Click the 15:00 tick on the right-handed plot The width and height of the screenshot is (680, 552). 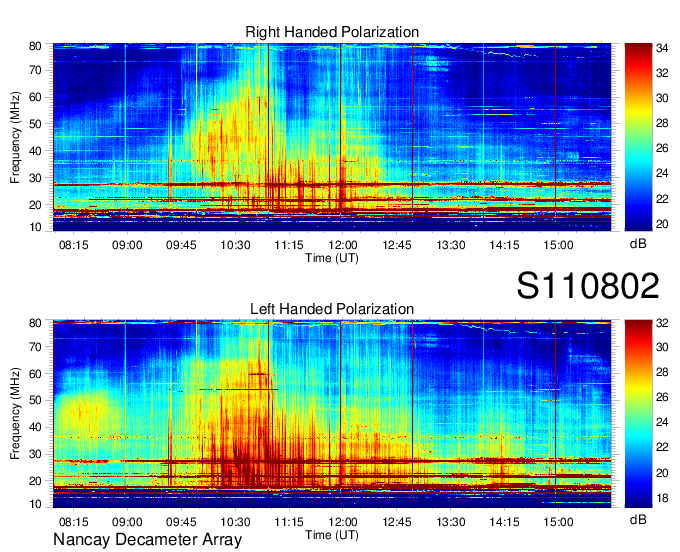(558, 245)
